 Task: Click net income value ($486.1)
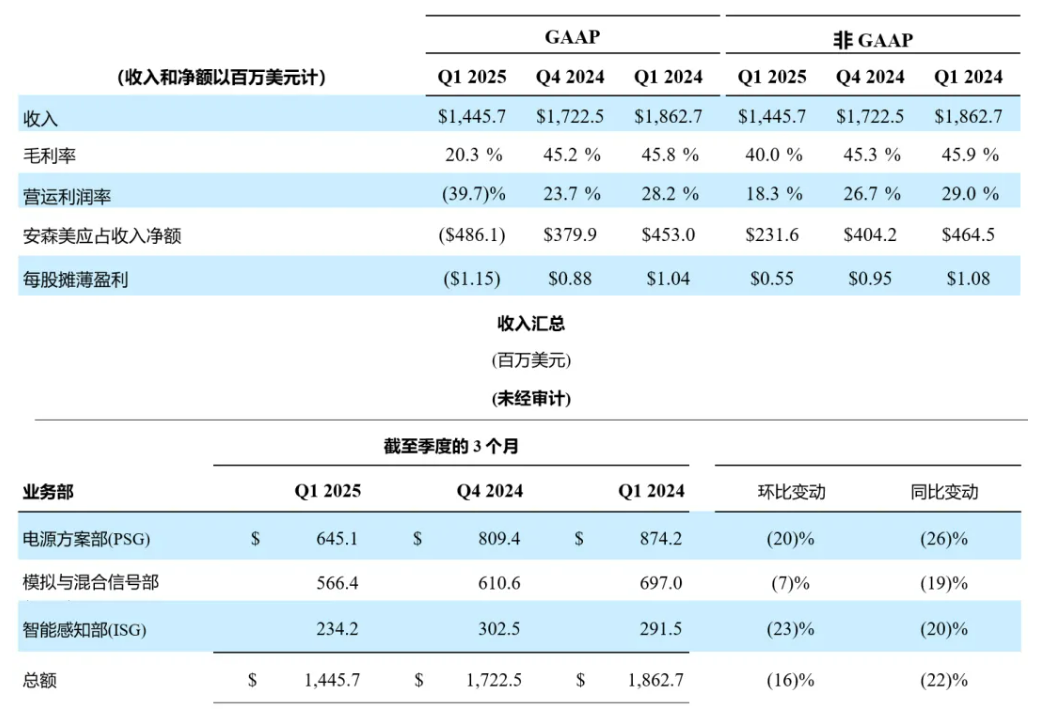(x=472, y=235)
